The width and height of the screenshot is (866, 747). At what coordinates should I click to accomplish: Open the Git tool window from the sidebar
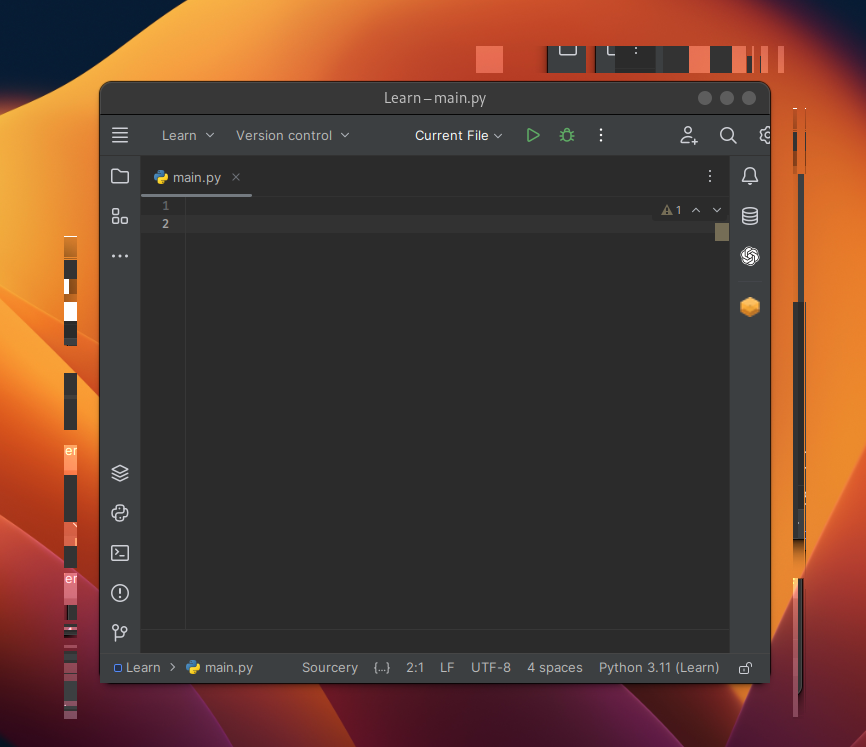[120, 633]
